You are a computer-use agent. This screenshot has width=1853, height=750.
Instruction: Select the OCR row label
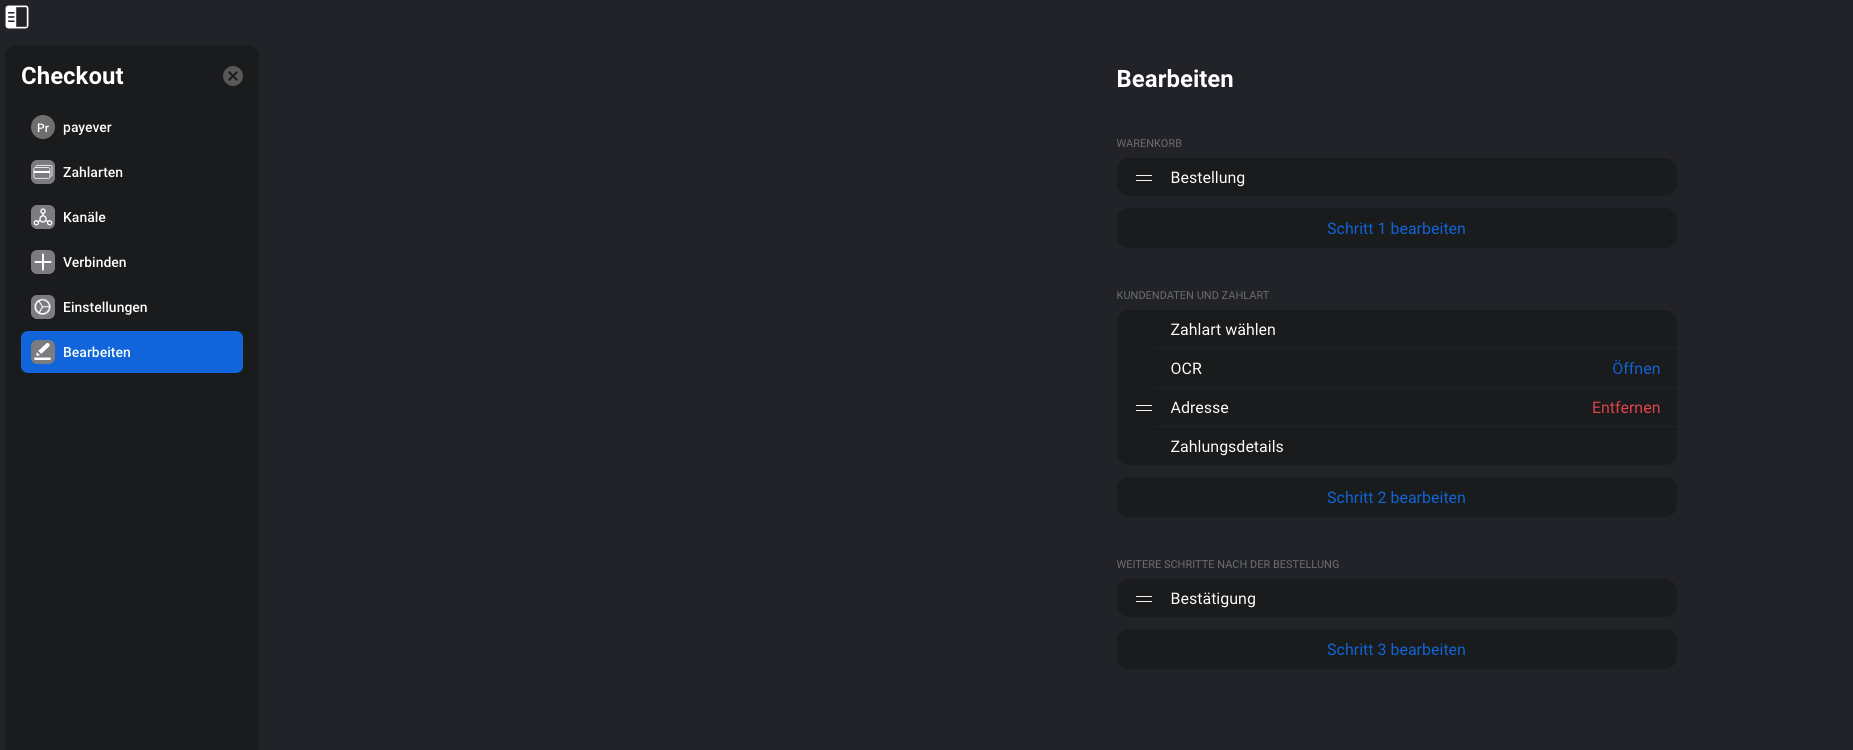1186,369
